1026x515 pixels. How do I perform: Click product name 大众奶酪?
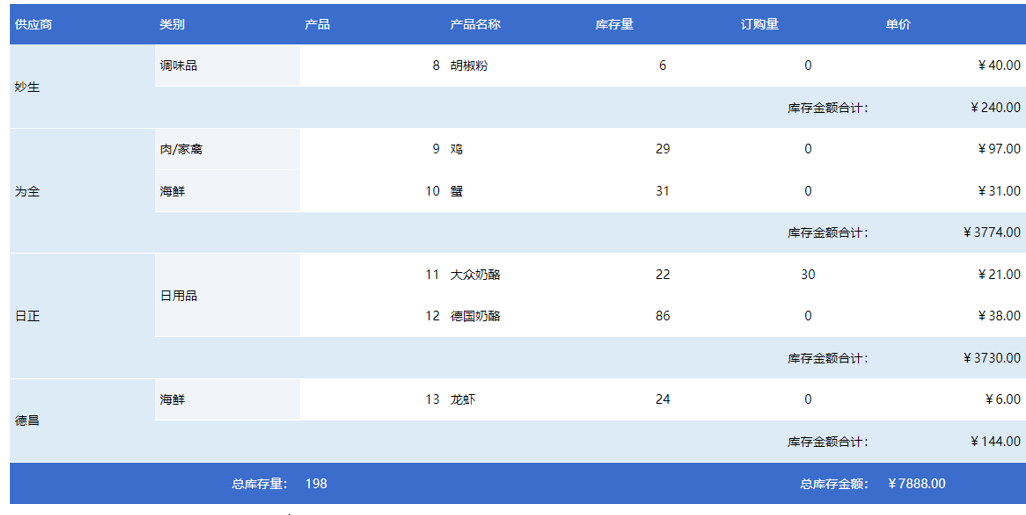[x=475, y=275]
